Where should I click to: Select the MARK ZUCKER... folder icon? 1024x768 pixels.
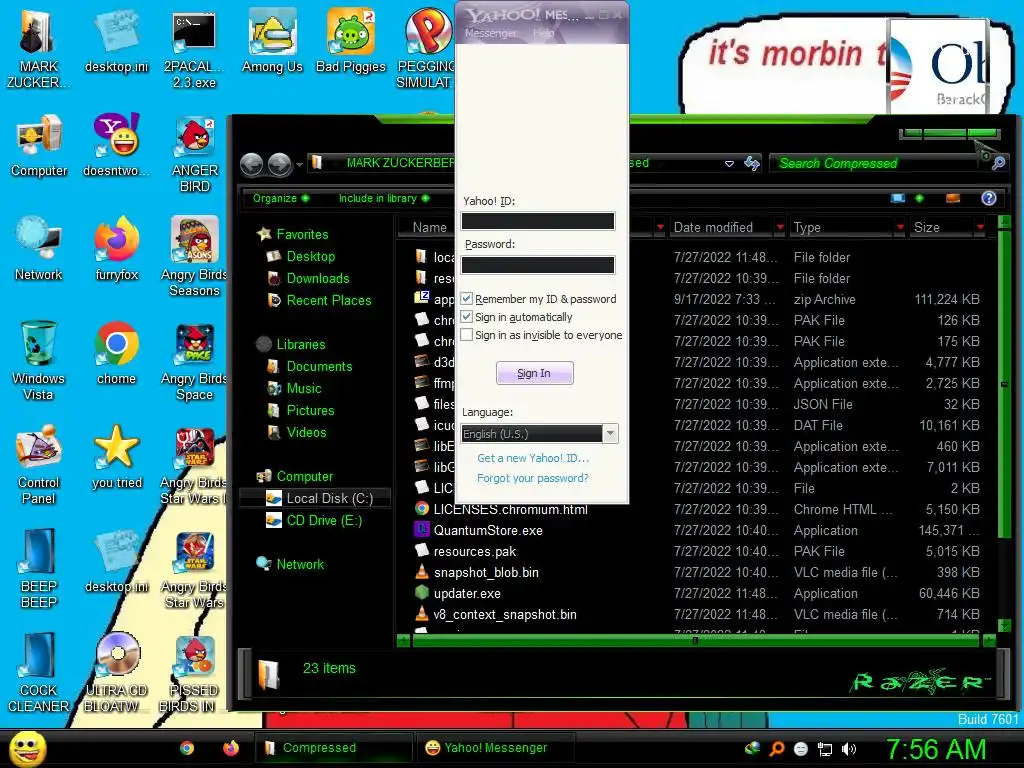[x=39, y=49]
